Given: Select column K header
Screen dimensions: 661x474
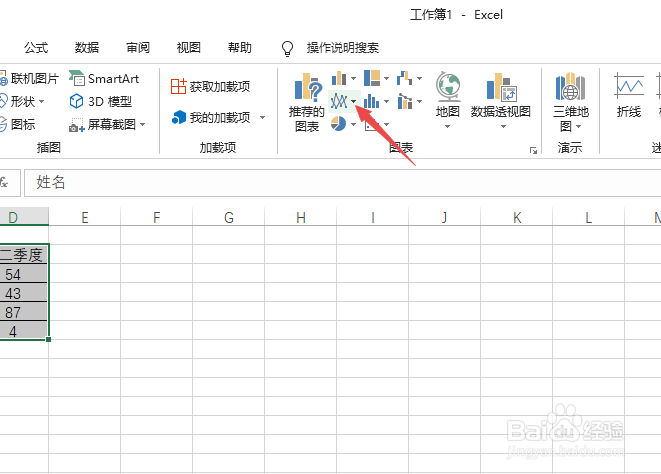Looking at the screenshot, I should [516, 217].
